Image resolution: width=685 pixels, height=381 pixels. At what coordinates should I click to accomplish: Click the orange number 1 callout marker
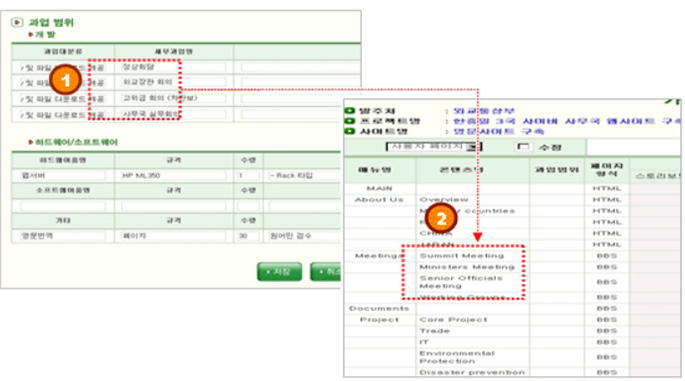click(x=65, y=80)
